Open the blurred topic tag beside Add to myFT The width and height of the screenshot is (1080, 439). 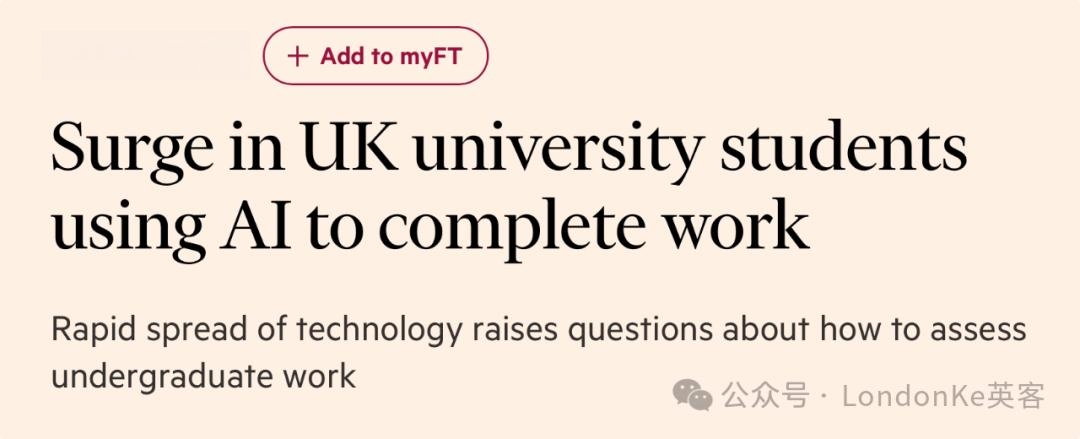coord(145,55)
